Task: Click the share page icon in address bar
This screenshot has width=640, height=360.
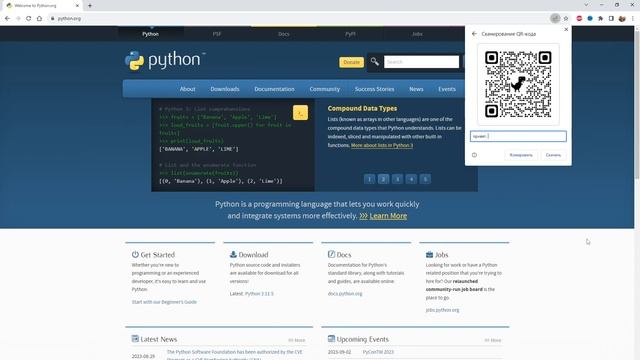Action: pyautogui.click(x=555, y=18)
